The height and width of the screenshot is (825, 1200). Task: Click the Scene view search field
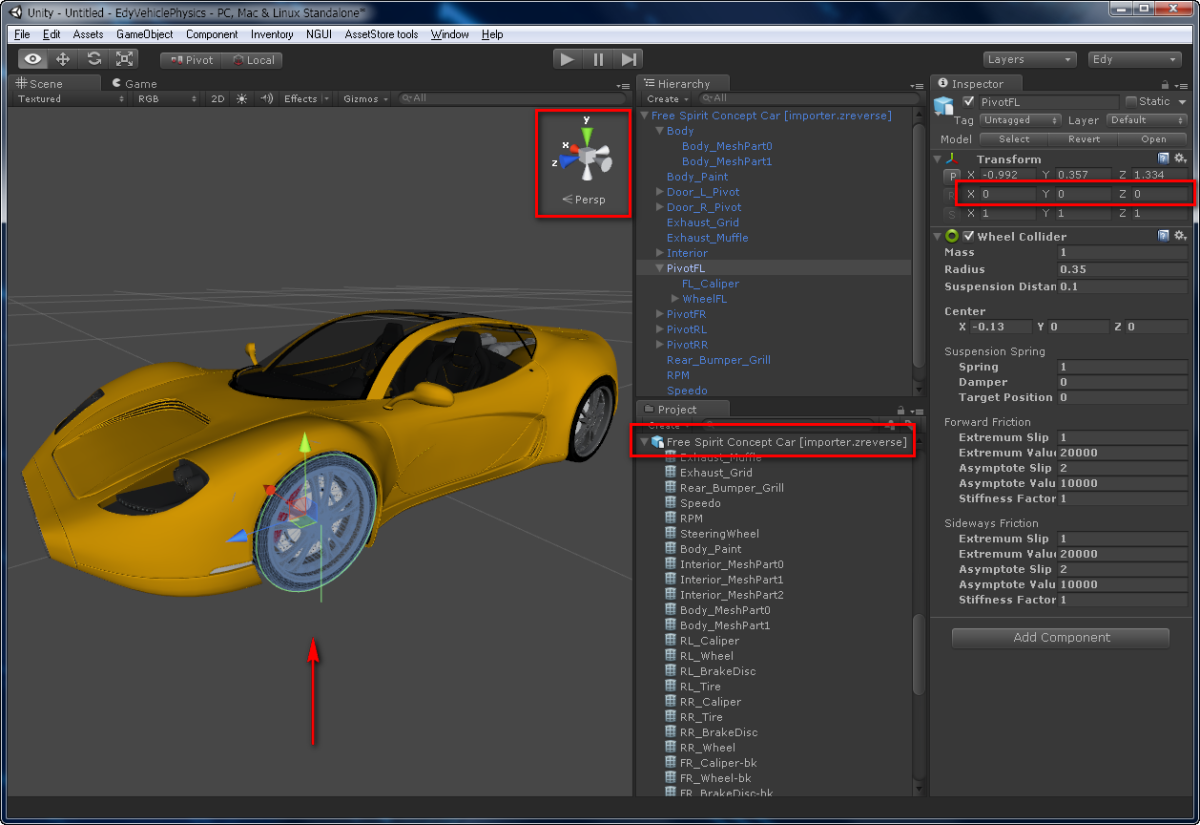[513, 99]
